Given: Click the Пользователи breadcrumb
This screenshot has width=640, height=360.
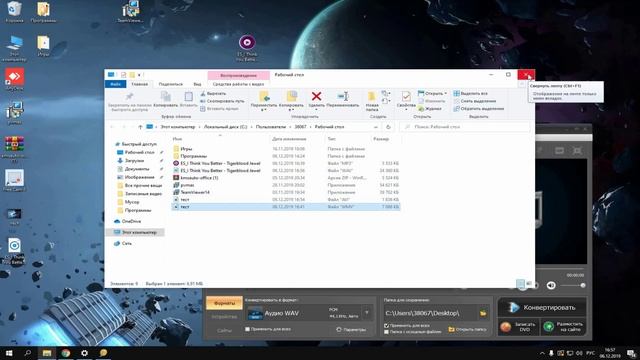Looking at the screenshot, I should [271, 127].
